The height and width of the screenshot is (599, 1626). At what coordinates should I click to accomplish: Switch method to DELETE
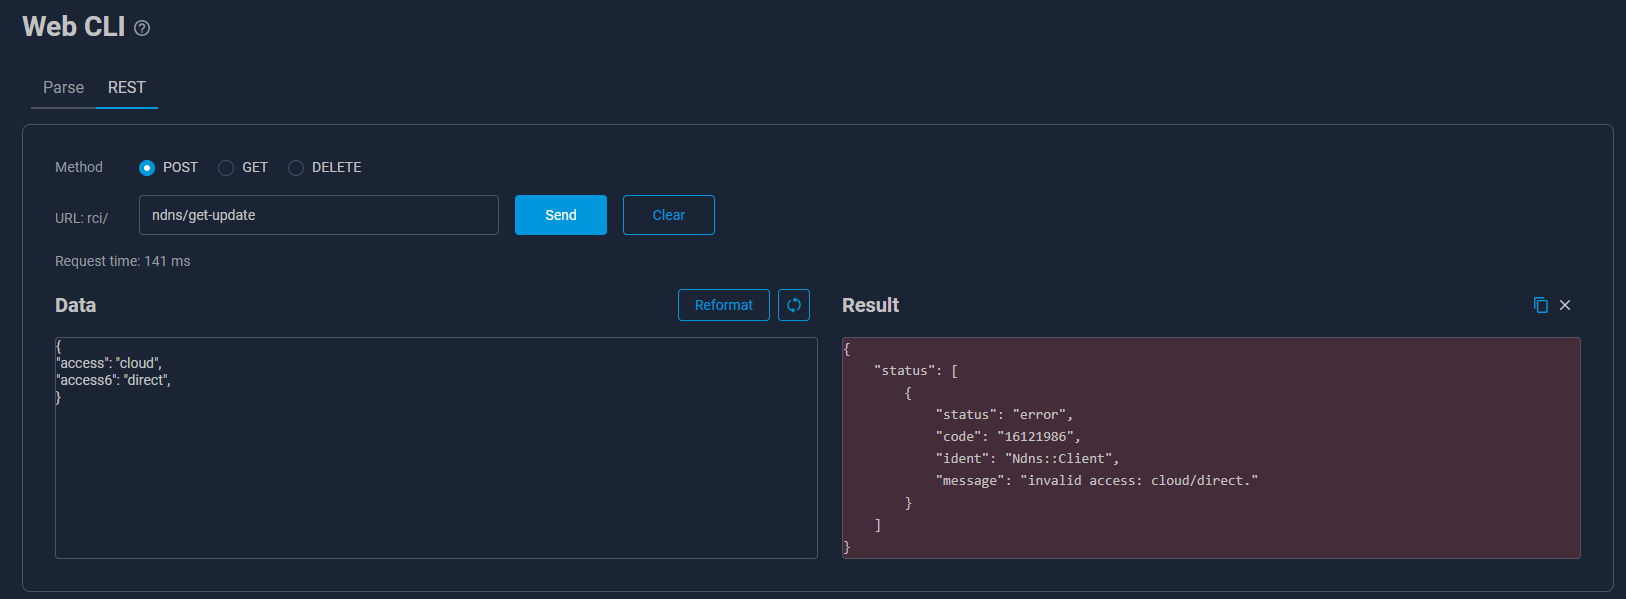(x=296, y=168)
